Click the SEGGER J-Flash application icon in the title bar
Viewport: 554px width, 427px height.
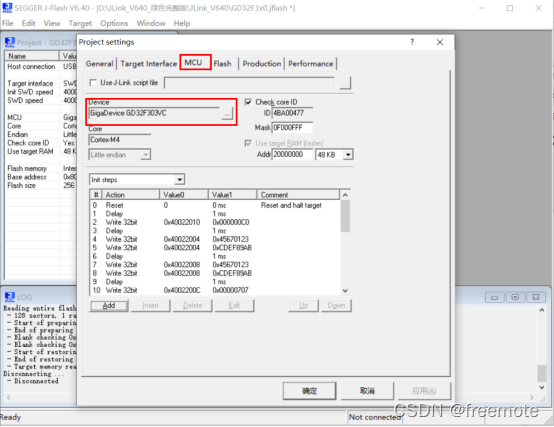(x=7, y=8)
